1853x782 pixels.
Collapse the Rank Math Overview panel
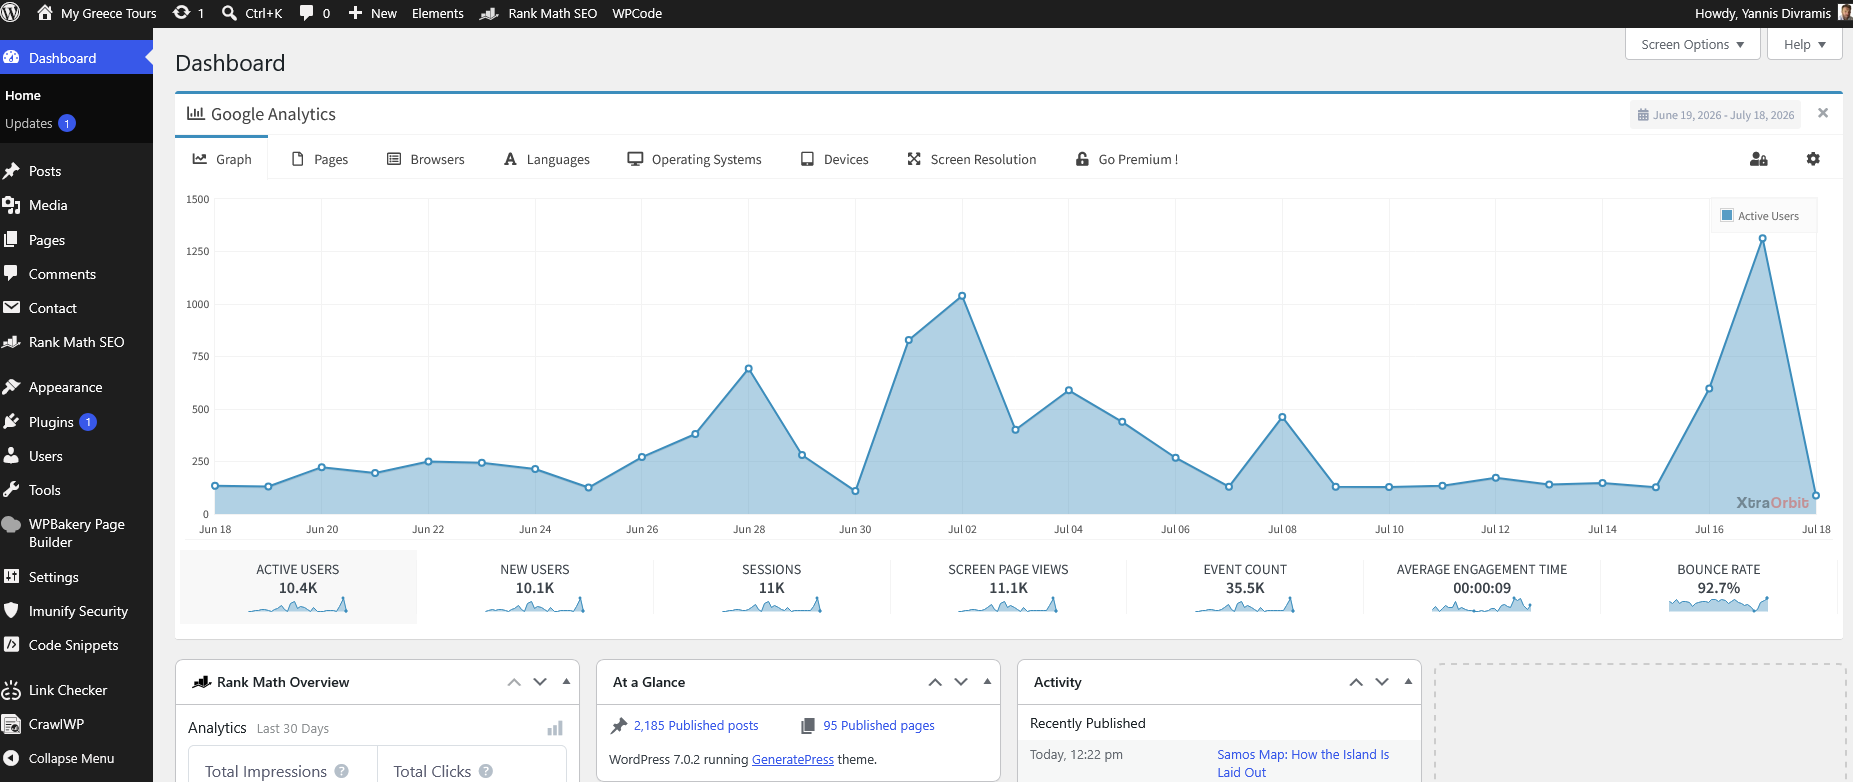566,682
